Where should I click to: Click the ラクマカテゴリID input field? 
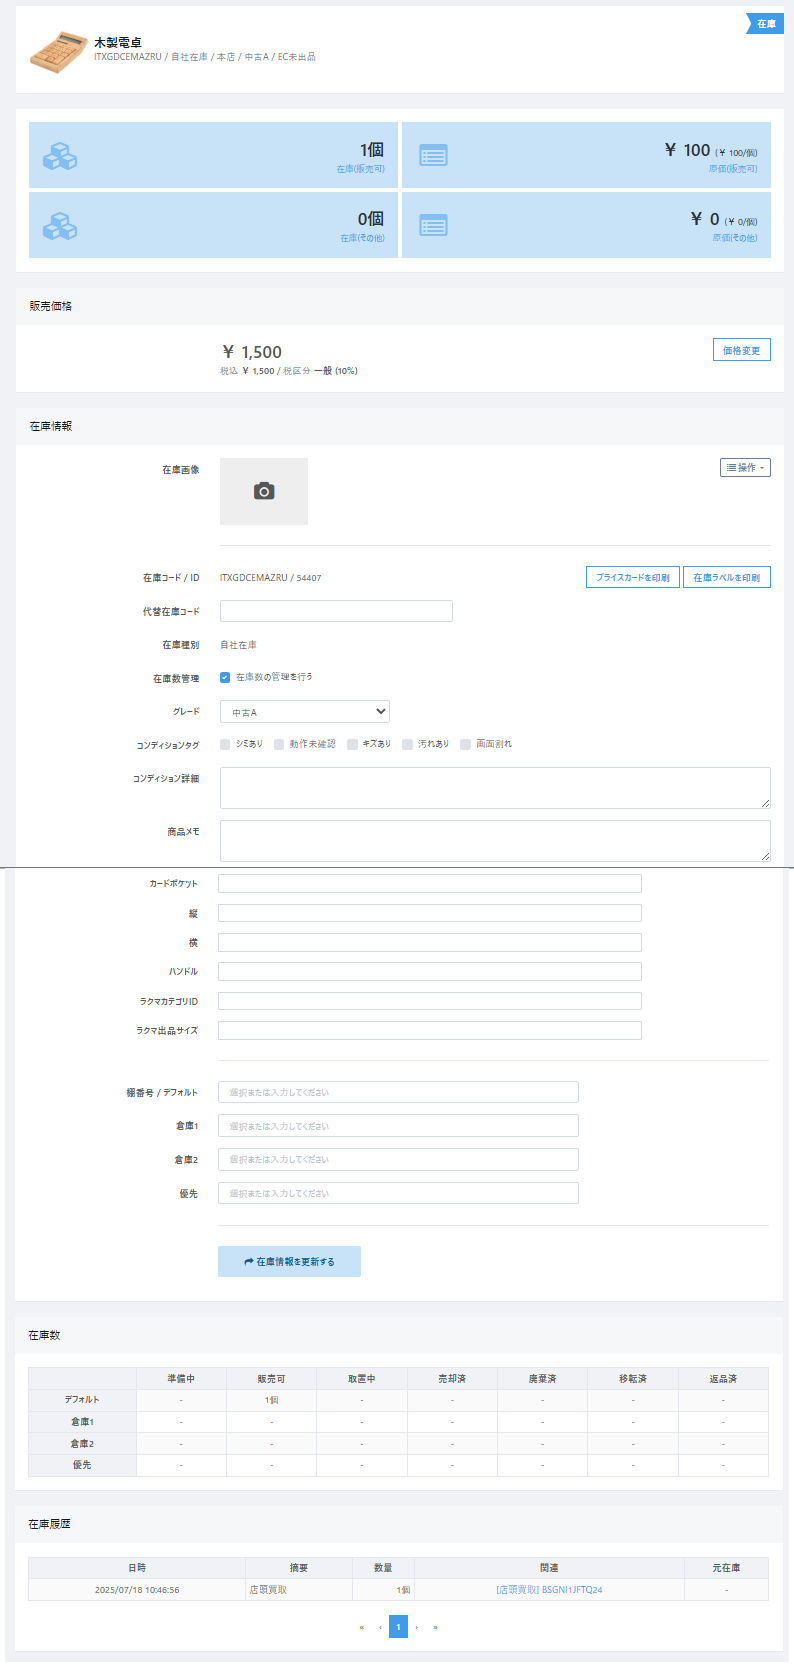pos(430,1001)
